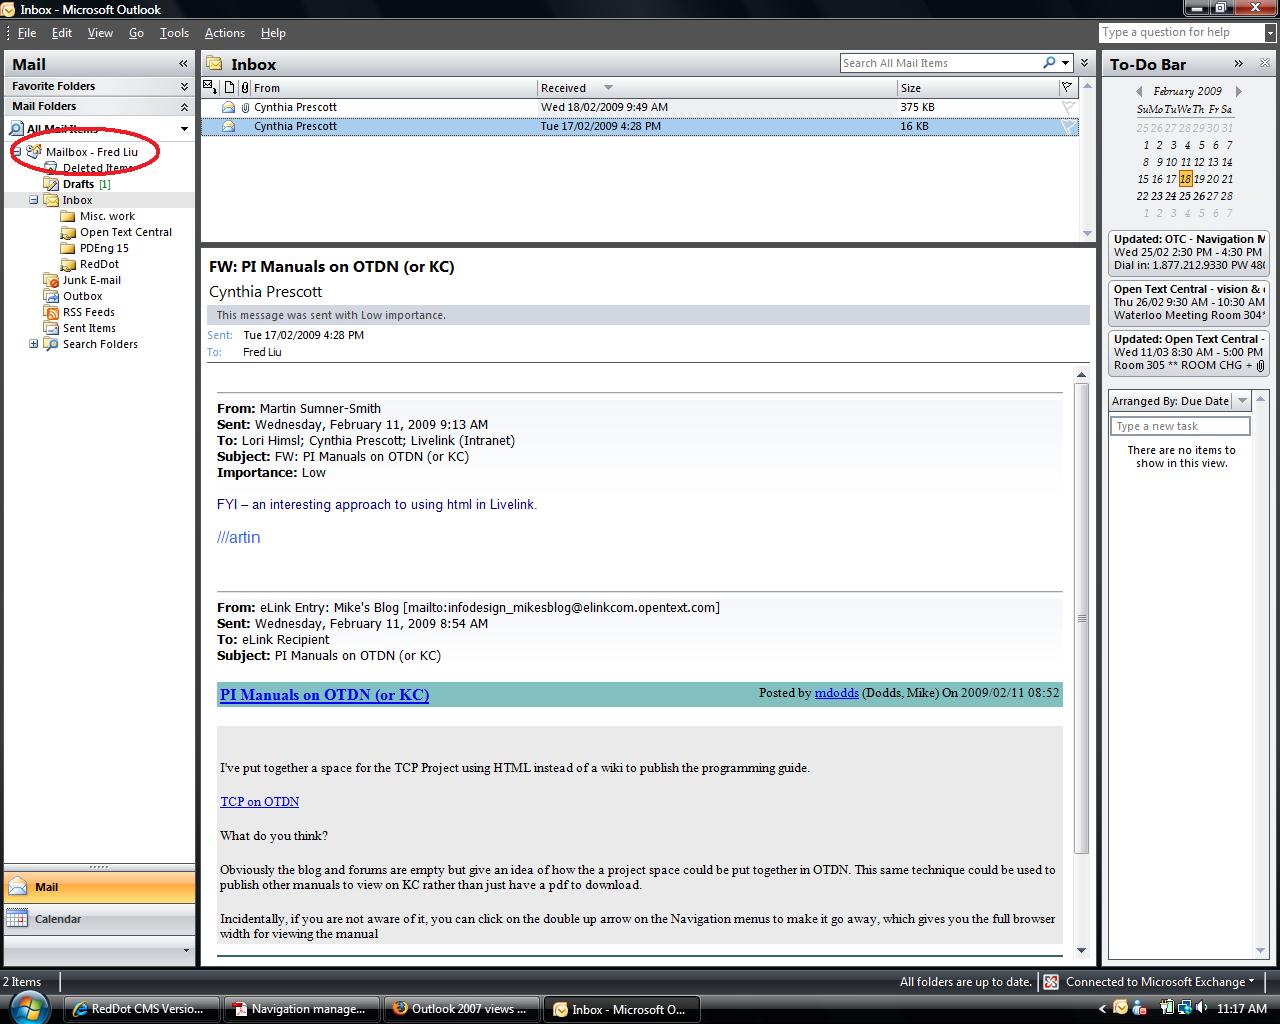Minimize the To-Do Bar chevron
The height and width of the screenshot is (1024, 1280).
[1238, 63]
